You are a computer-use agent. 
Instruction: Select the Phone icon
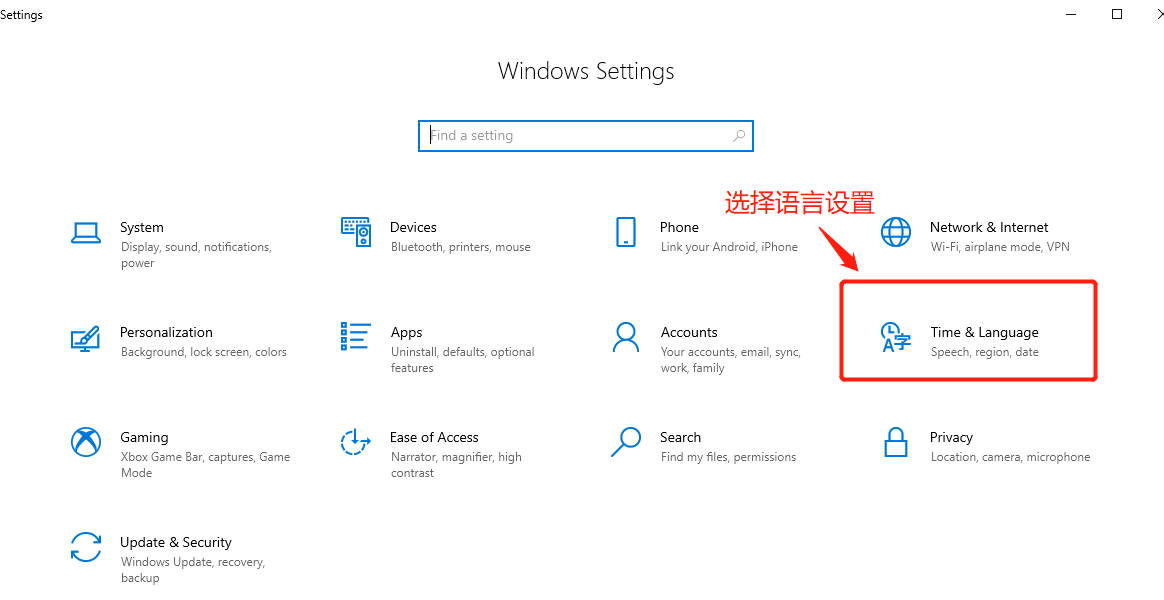click(x=626, y=232)
